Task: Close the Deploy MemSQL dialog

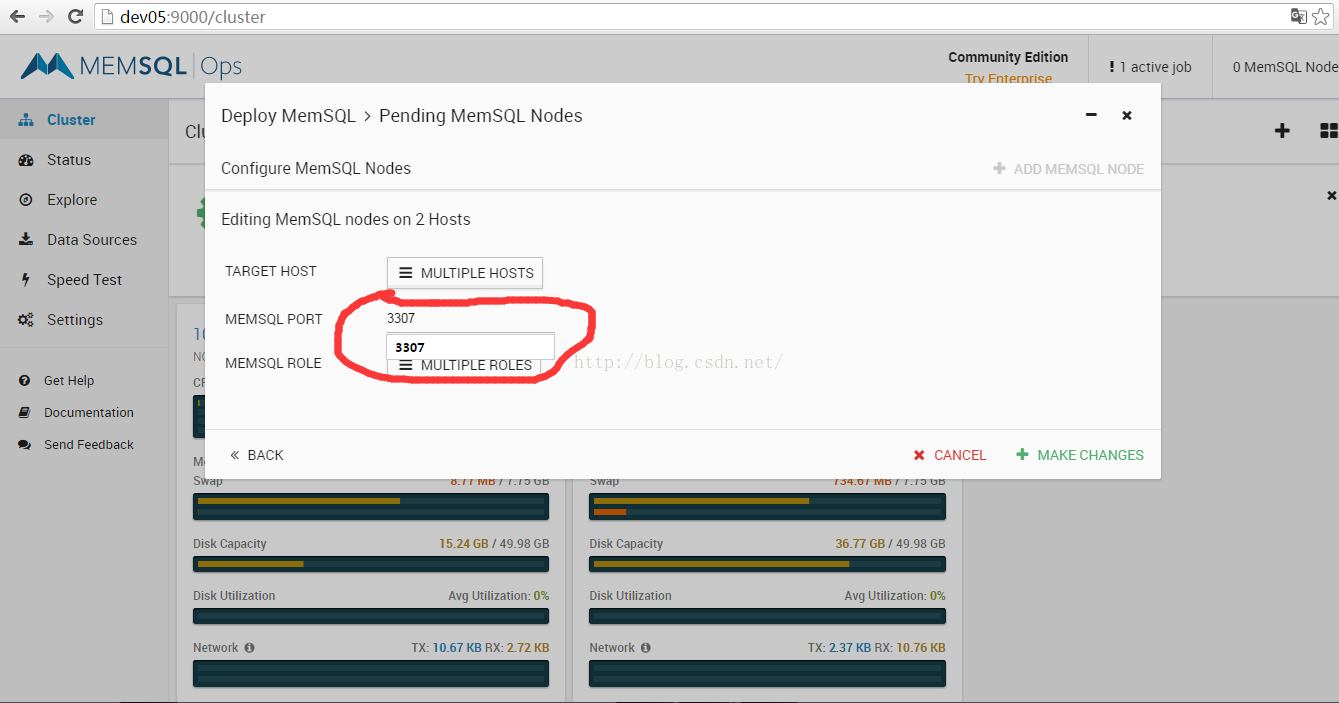Action: 1127,115
